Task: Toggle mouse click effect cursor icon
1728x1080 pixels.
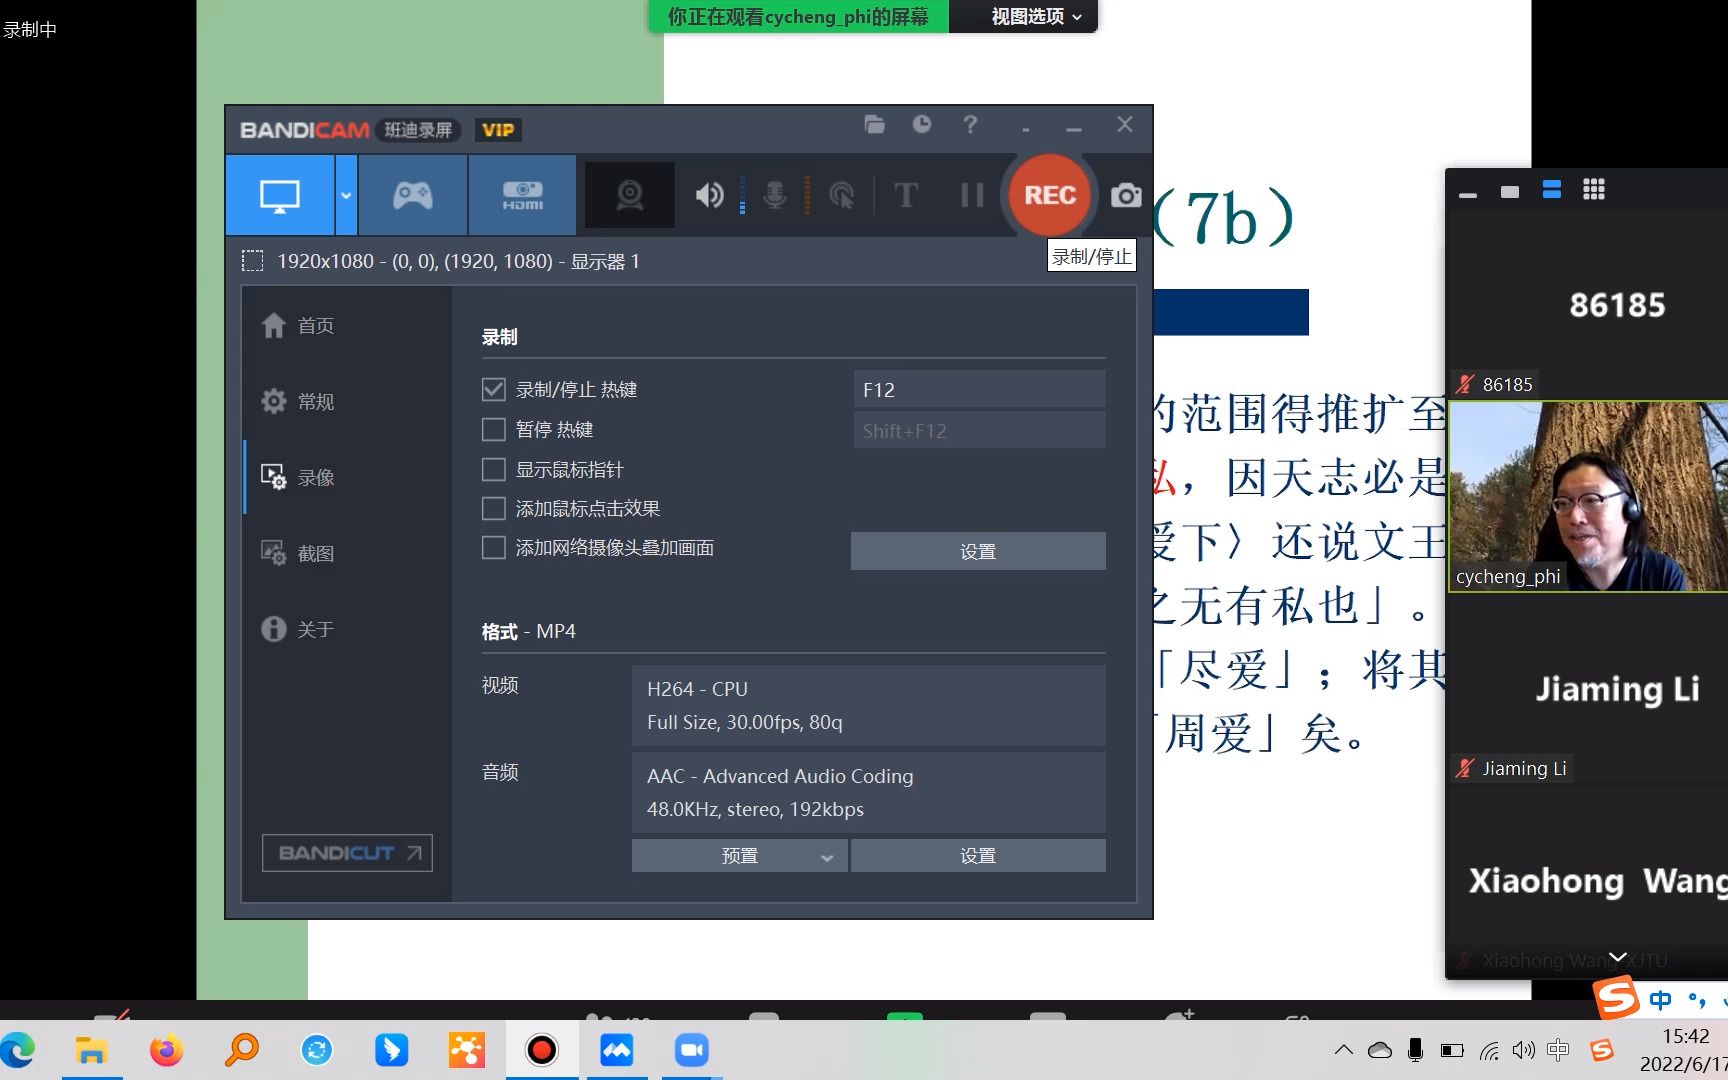Action: [842, 195]
